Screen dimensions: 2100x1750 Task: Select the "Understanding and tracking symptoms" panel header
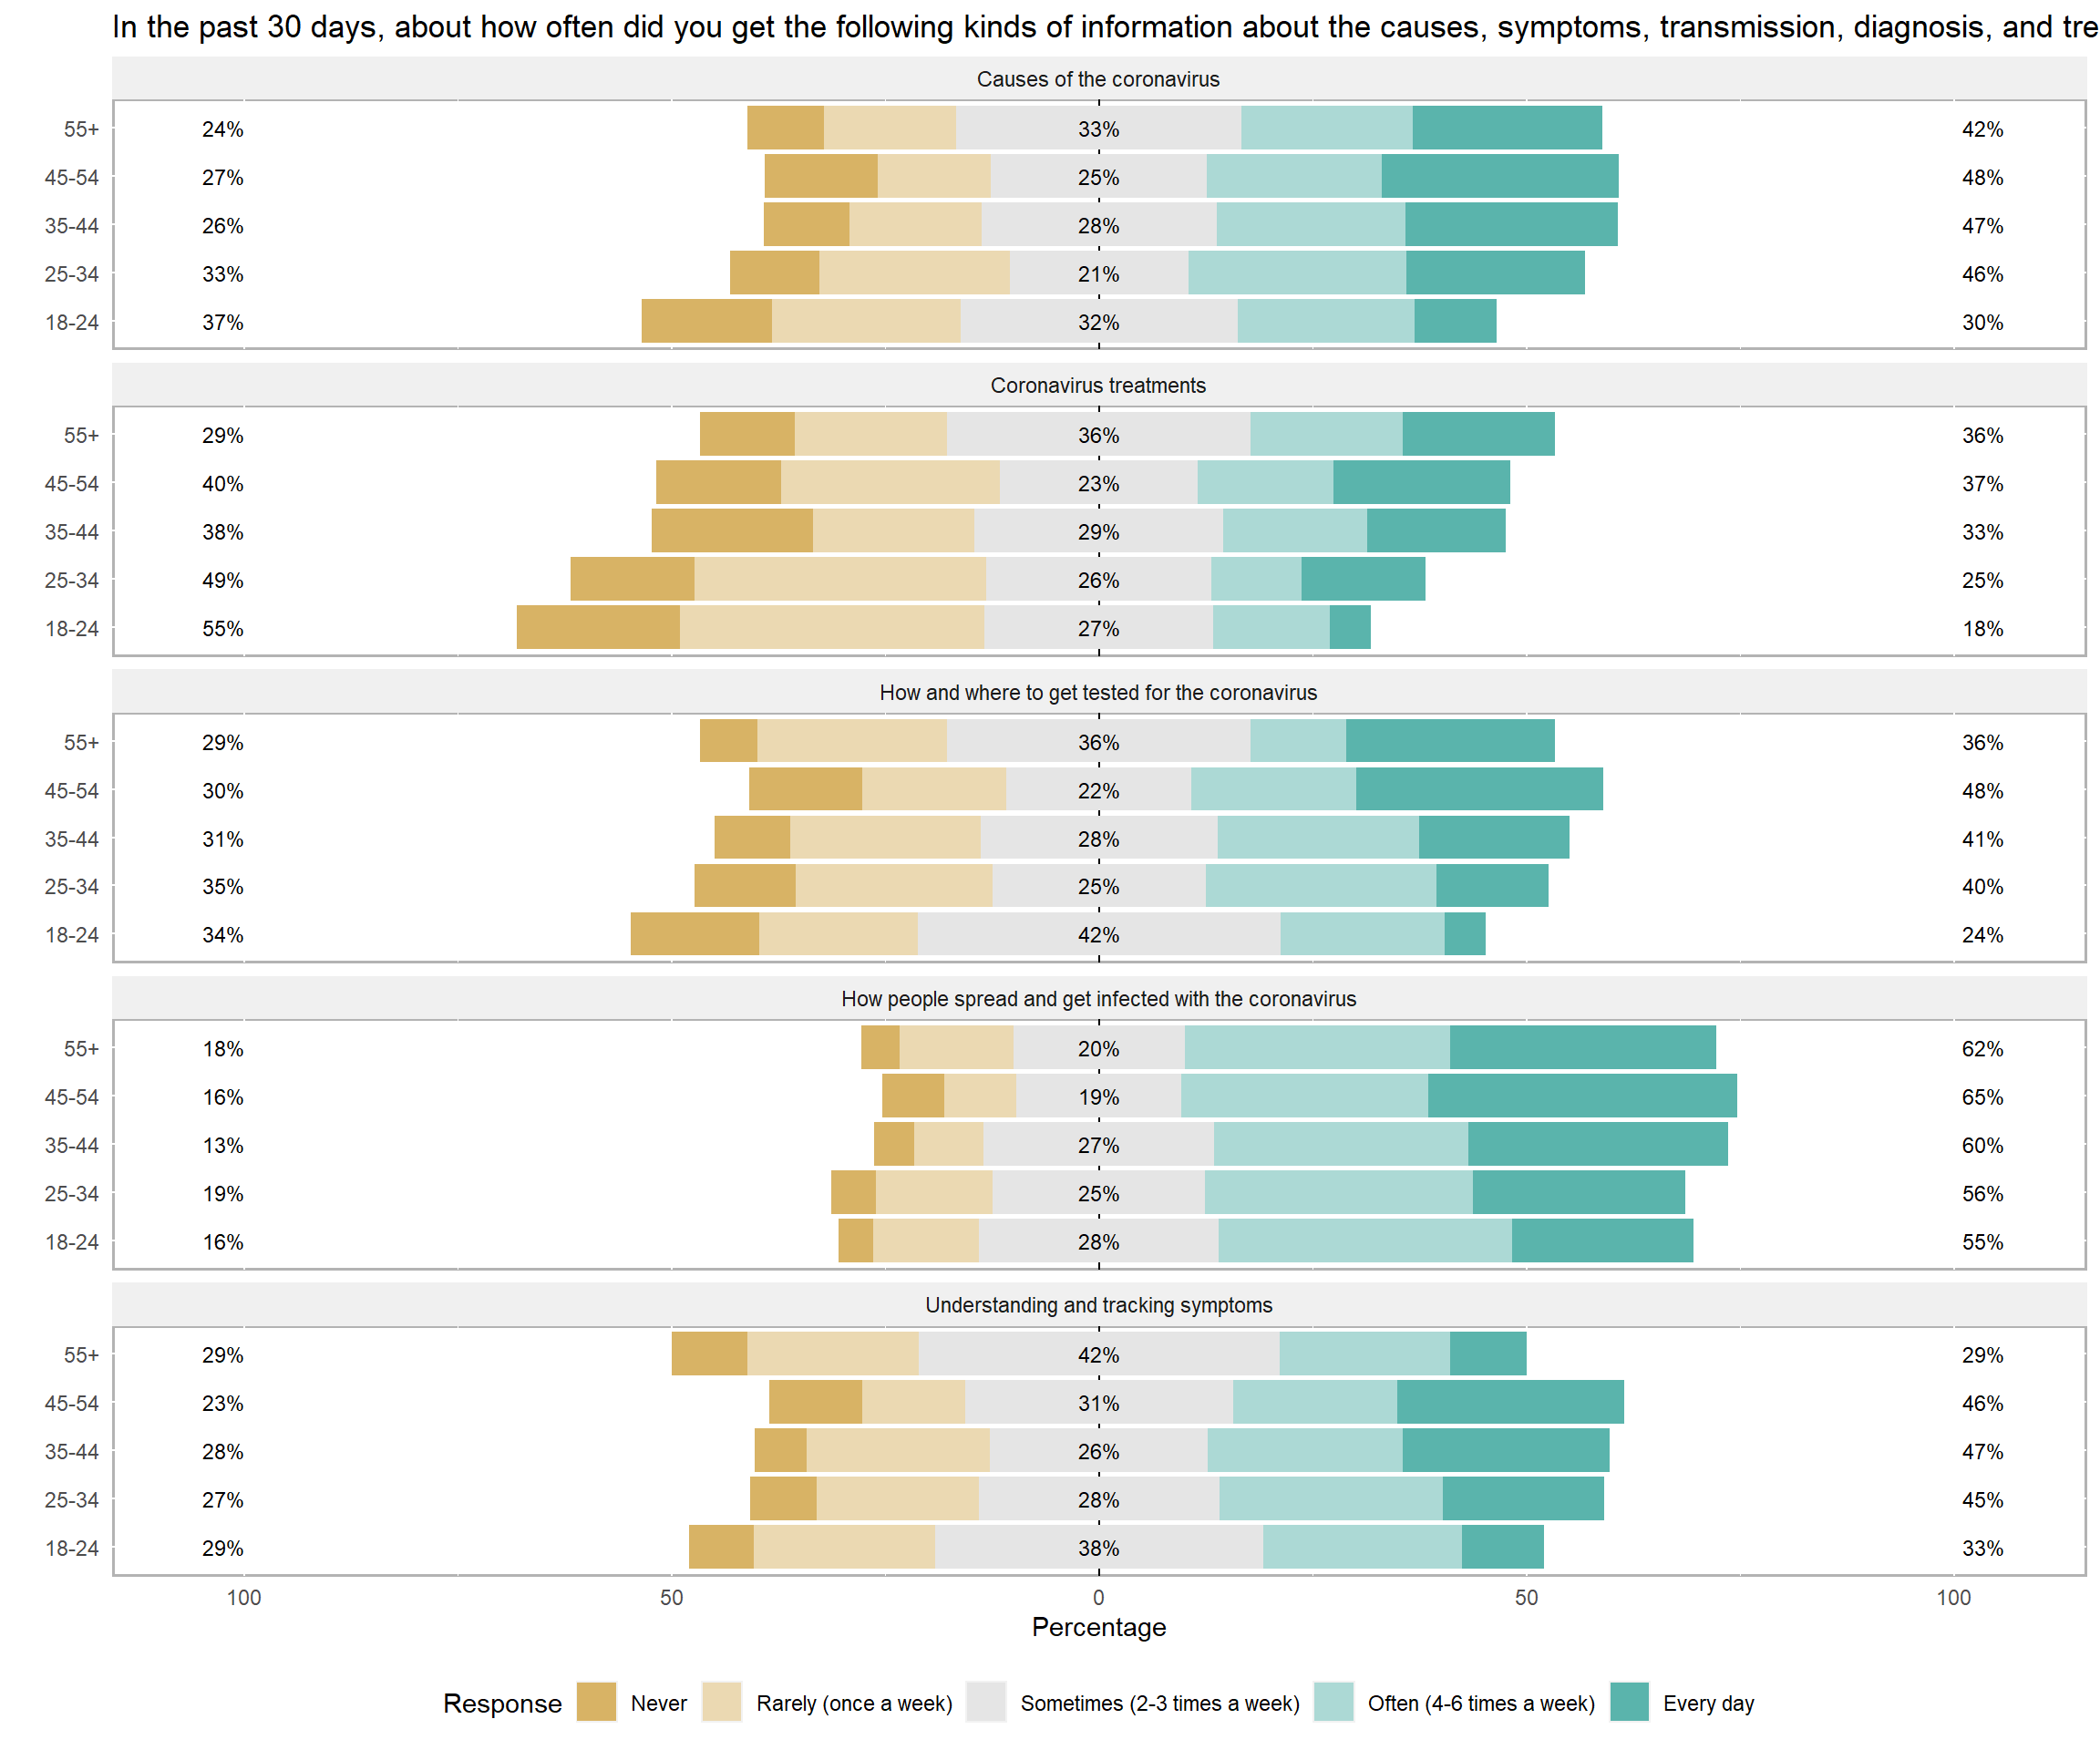click(x=1098, y=1305)
